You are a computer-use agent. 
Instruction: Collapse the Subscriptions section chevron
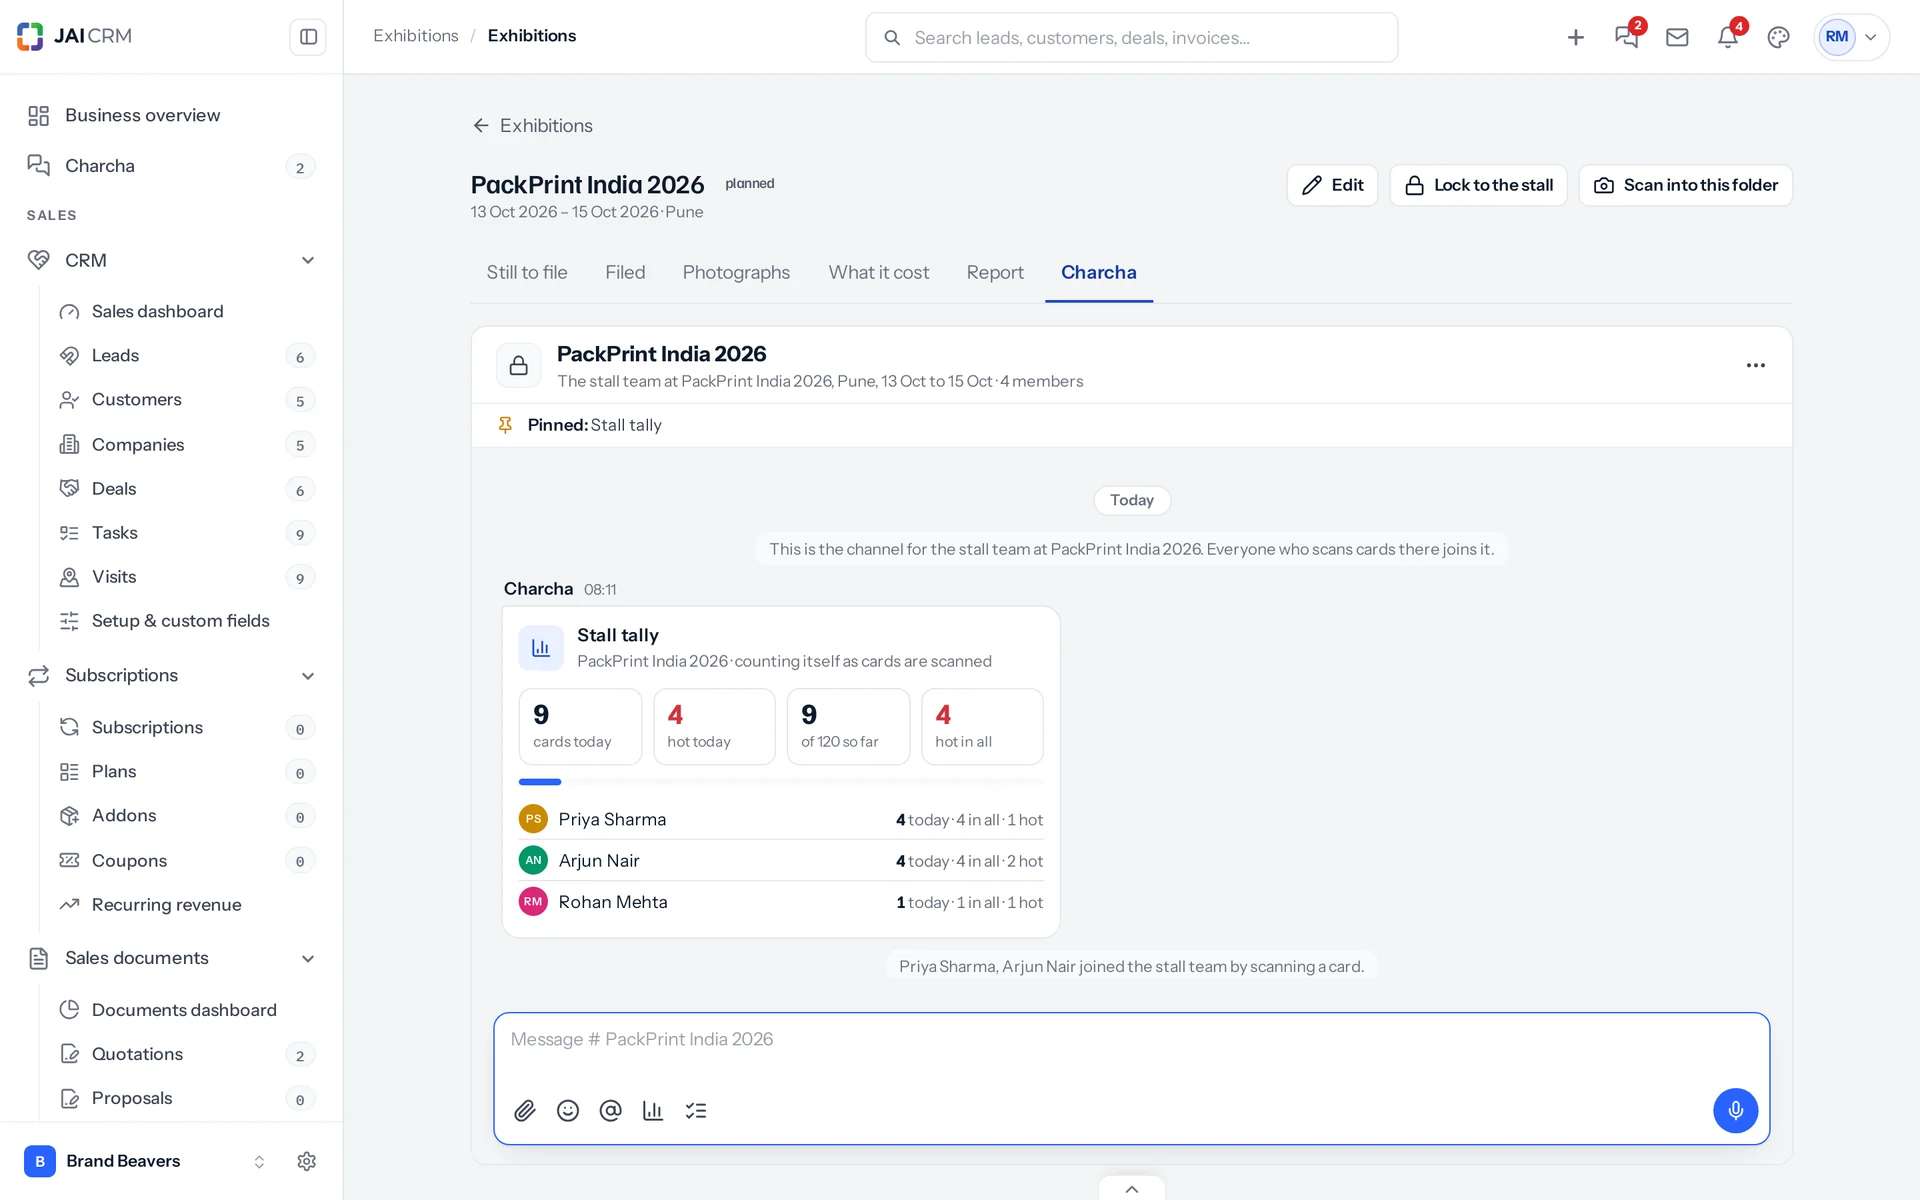308,676
